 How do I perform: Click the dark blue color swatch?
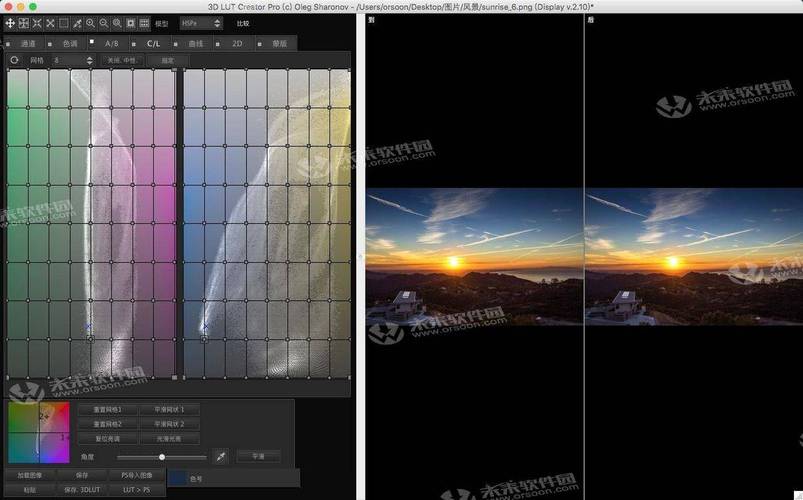[x=177, y=478]
